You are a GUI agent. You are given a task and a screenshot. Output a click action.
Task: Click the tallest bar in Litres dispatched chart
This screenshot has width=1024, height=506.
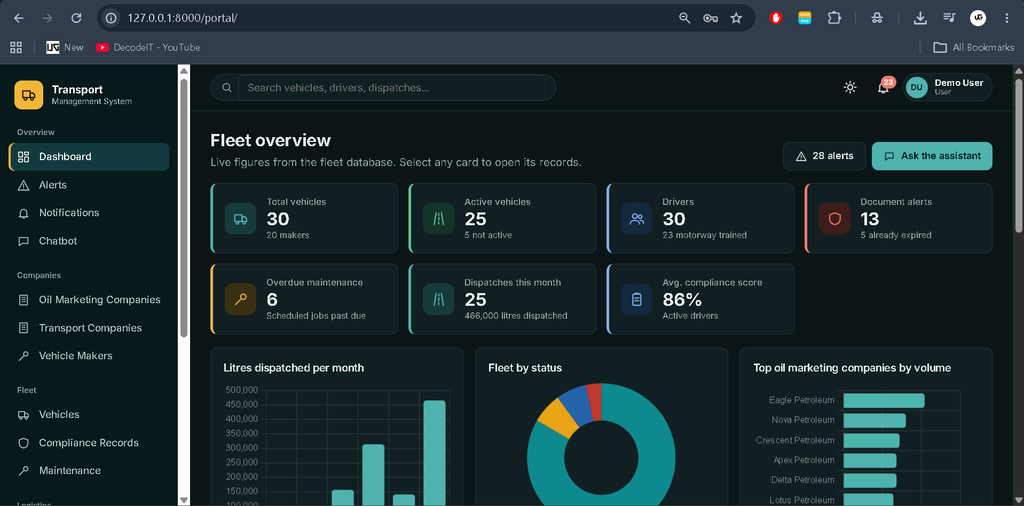pyautogui.click(x=434, y=453)
